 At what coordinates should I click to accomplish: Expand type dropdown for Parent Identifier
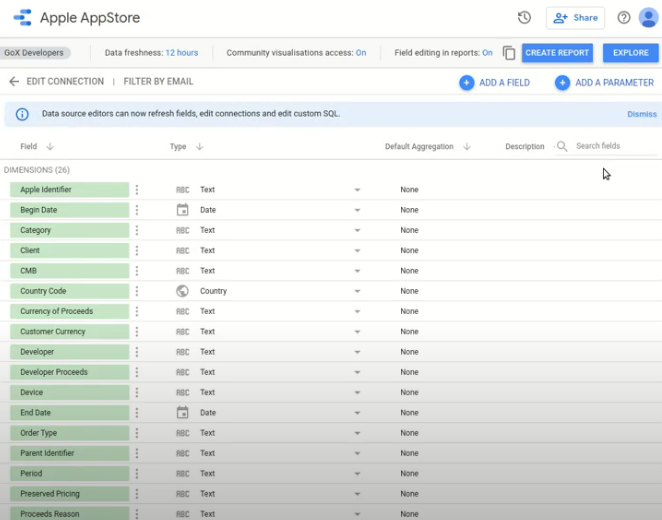click(357, 453)
